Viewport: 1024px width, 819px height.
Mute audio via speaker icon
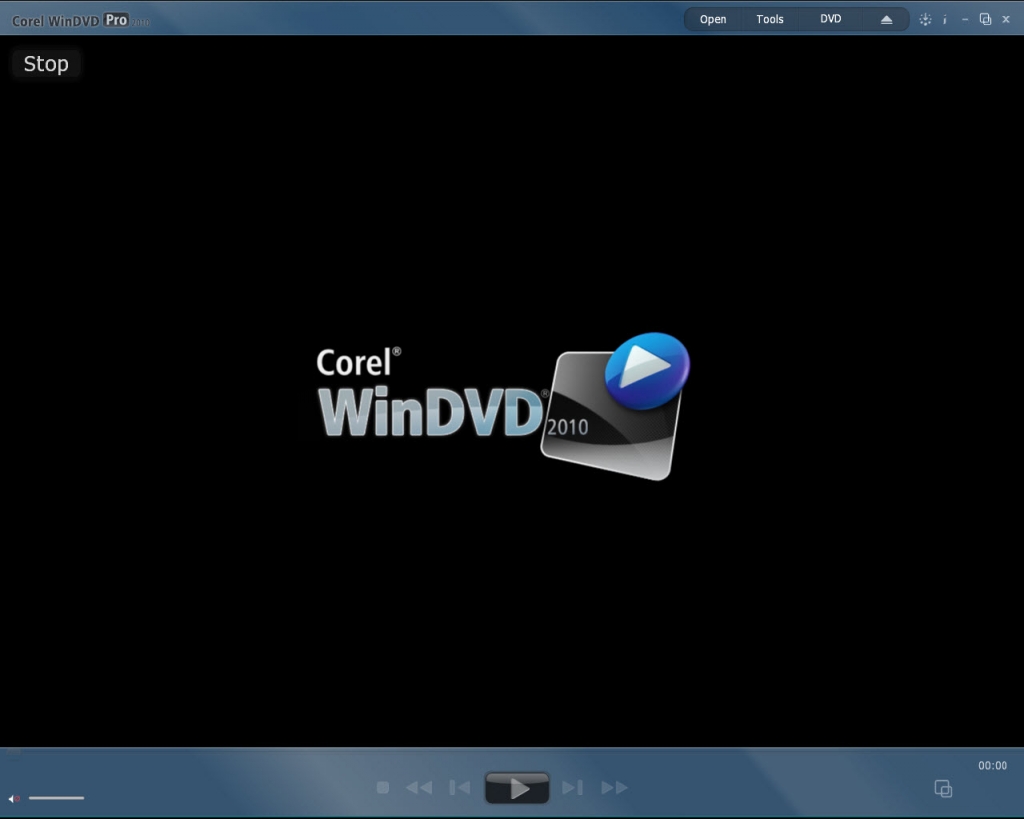tap(15, 798)
